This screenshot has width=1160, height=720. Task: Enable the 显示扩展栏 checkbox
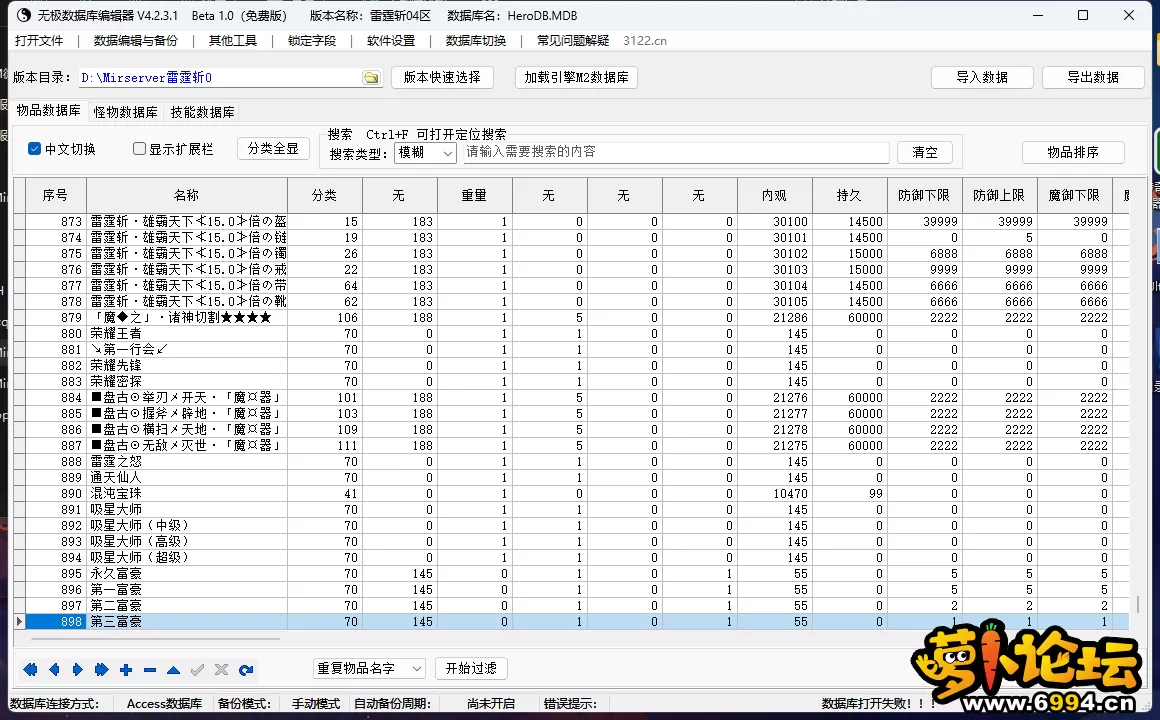138,149
